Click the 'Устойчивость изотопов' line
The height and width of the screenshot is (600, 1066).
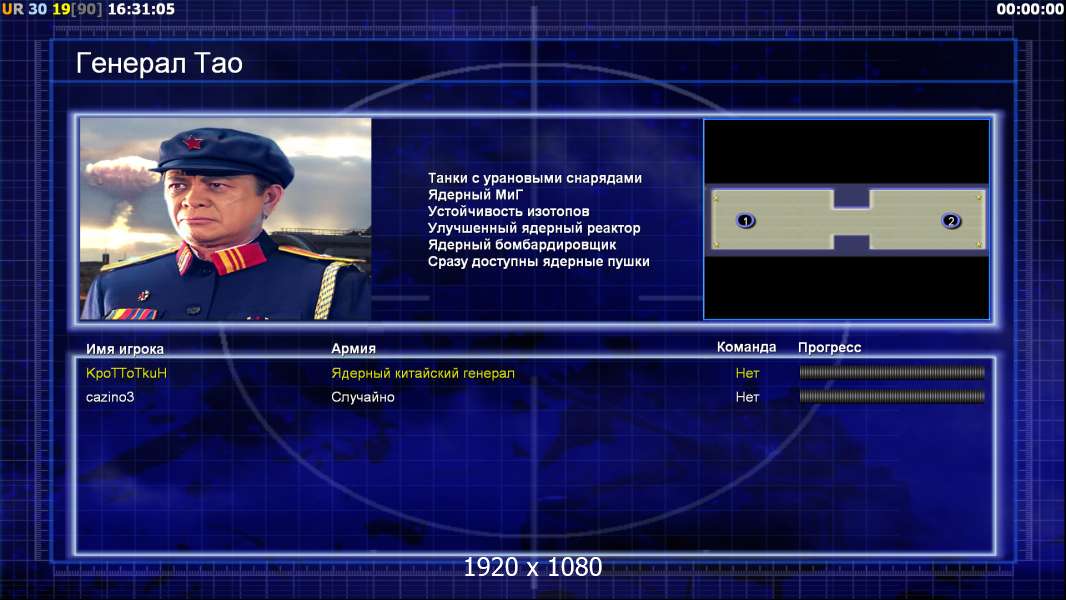tap(509, 211)
